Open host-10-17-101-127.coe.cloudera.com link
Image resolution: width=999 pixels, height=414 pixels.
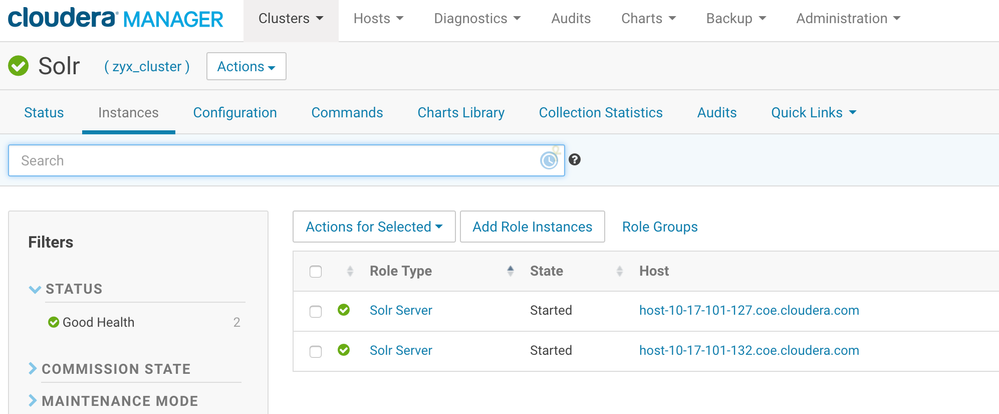pyautogui.click(x=749, y=311)
